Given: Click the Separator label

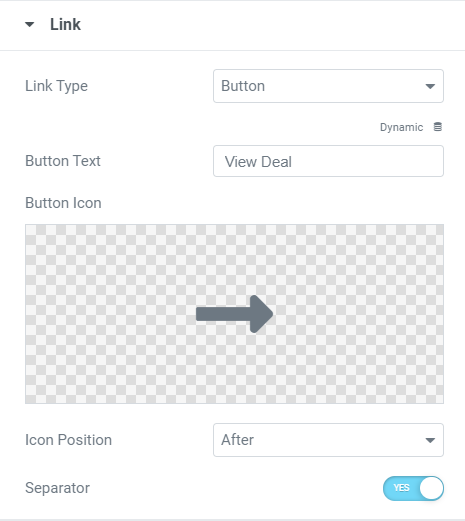Looking at the screenshot, I should click(57, 488).
